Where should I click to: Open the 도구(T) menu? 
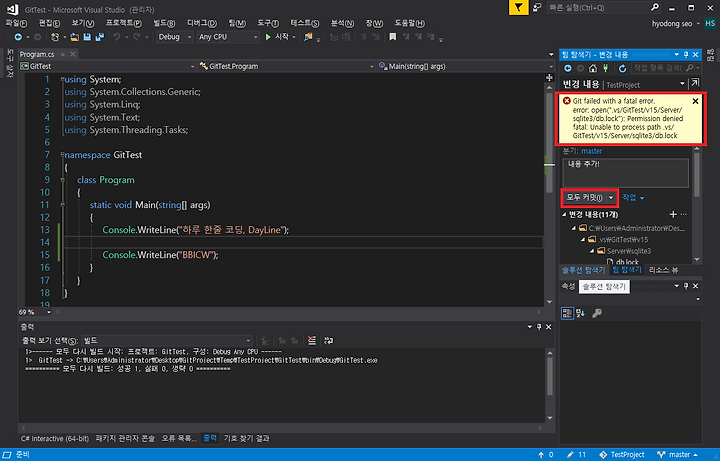pos(268,23)
